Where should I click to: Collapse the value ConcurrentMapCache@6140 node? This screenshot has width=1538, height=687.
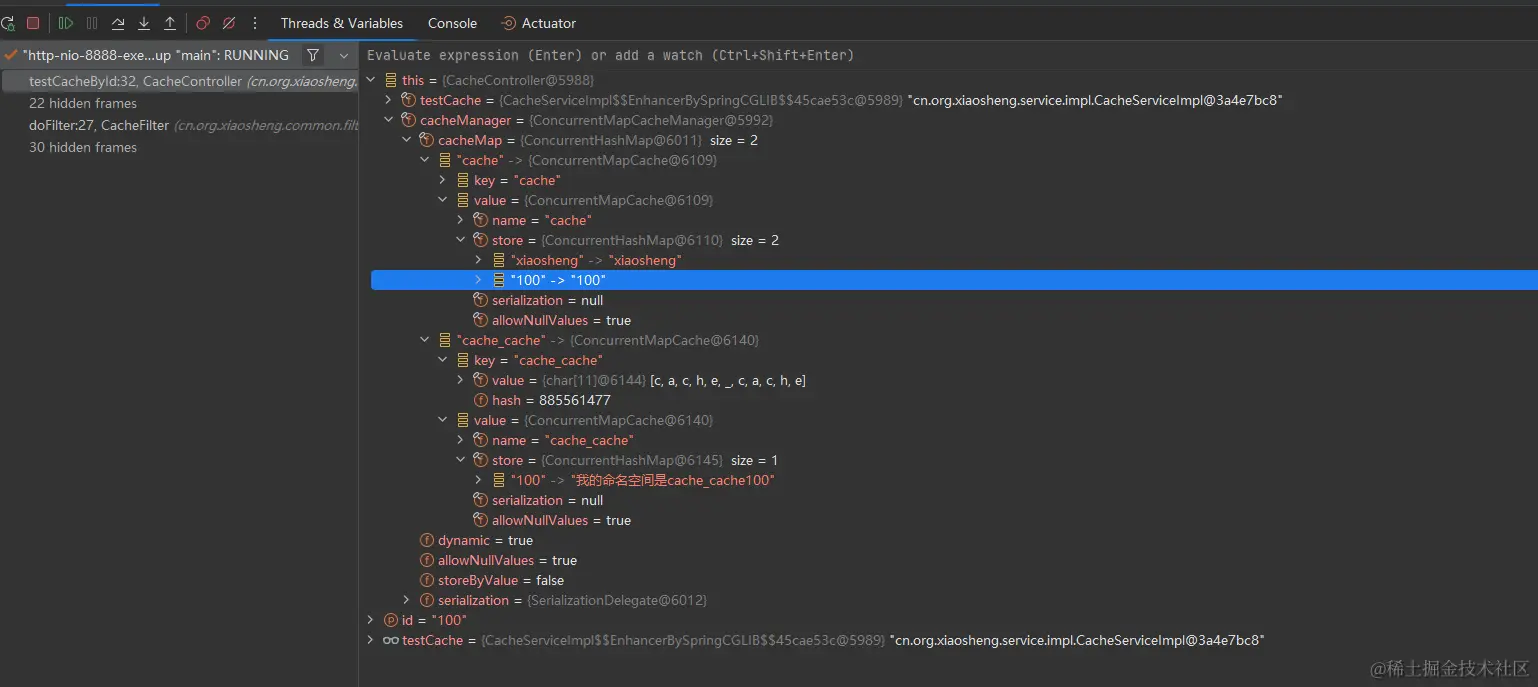click(443, 420)
